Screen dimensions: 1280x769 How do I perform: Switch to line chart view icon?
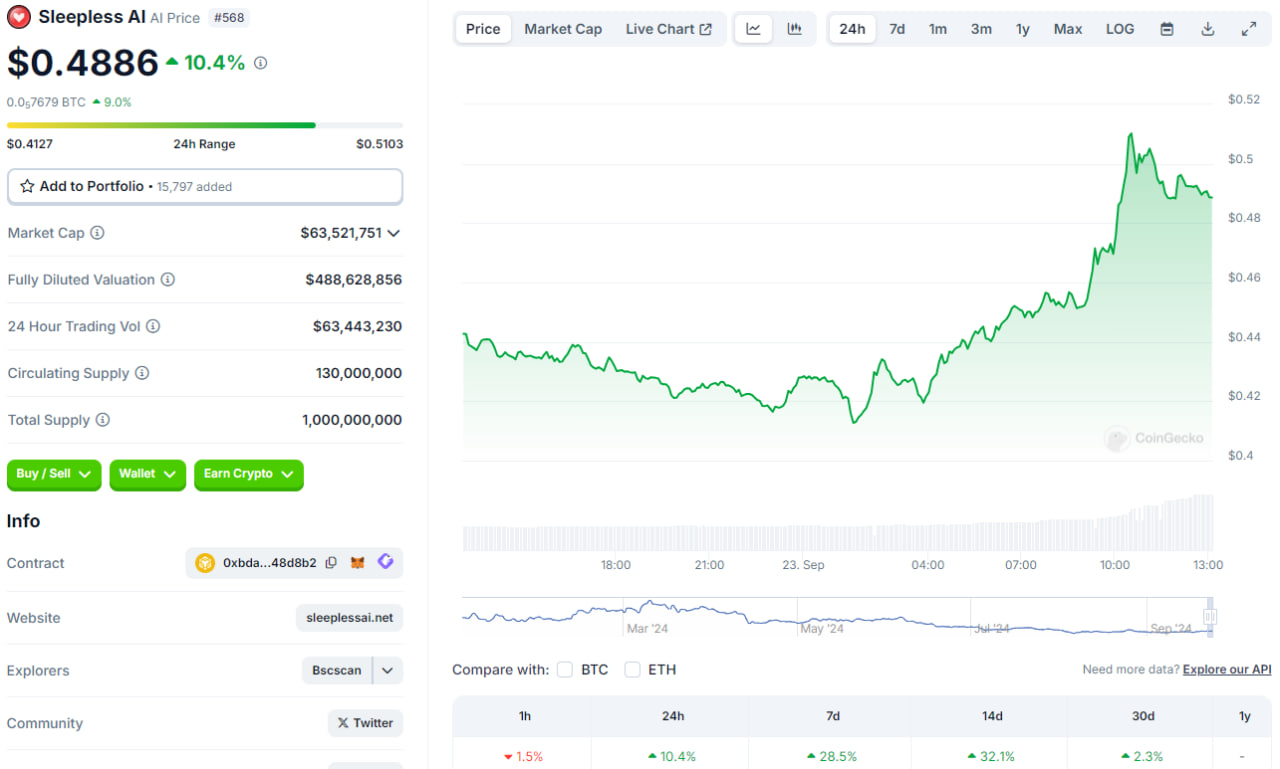click(754, 29)
